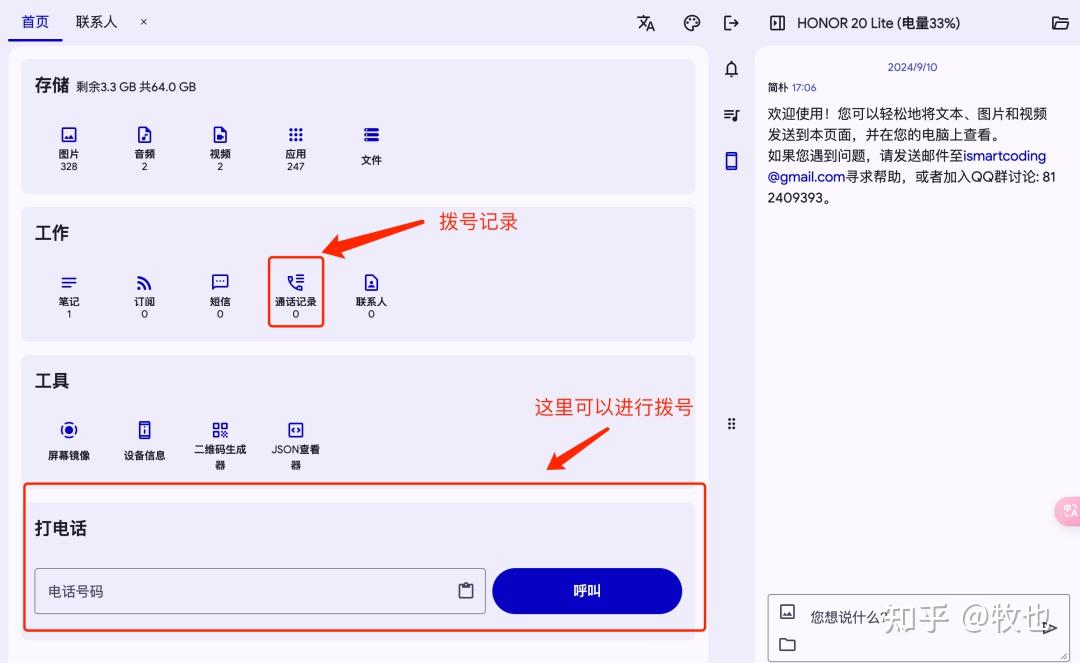Open 通话记录 (Call log) icon
Image resolution: width=1080 pixels, height=663 pixels.
[295, 295]
